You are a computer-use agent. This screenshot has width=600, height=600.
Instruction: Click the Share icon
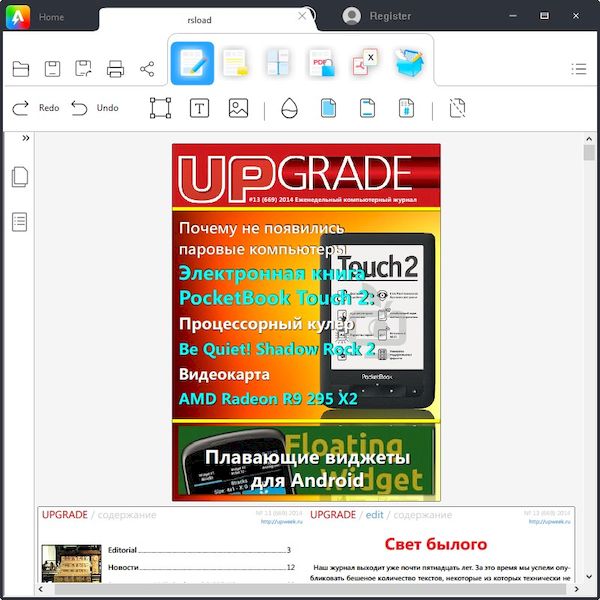click(147, 69)
